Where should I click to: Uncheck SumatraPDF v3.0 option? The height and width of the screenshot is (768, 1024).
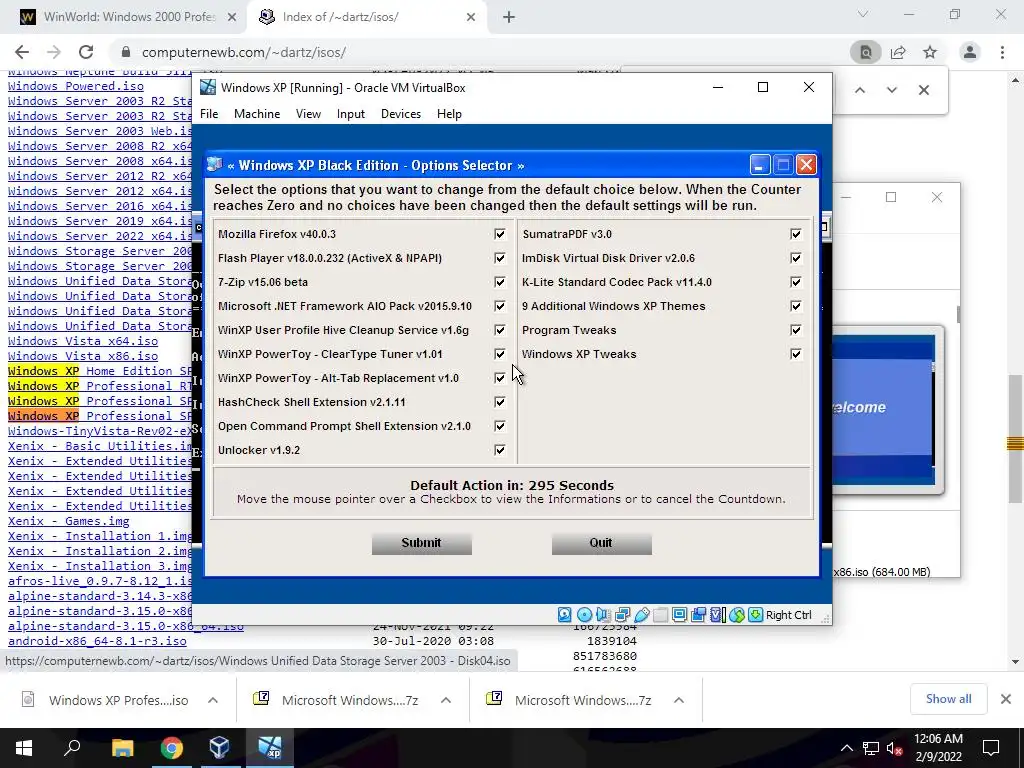(795, 234)
